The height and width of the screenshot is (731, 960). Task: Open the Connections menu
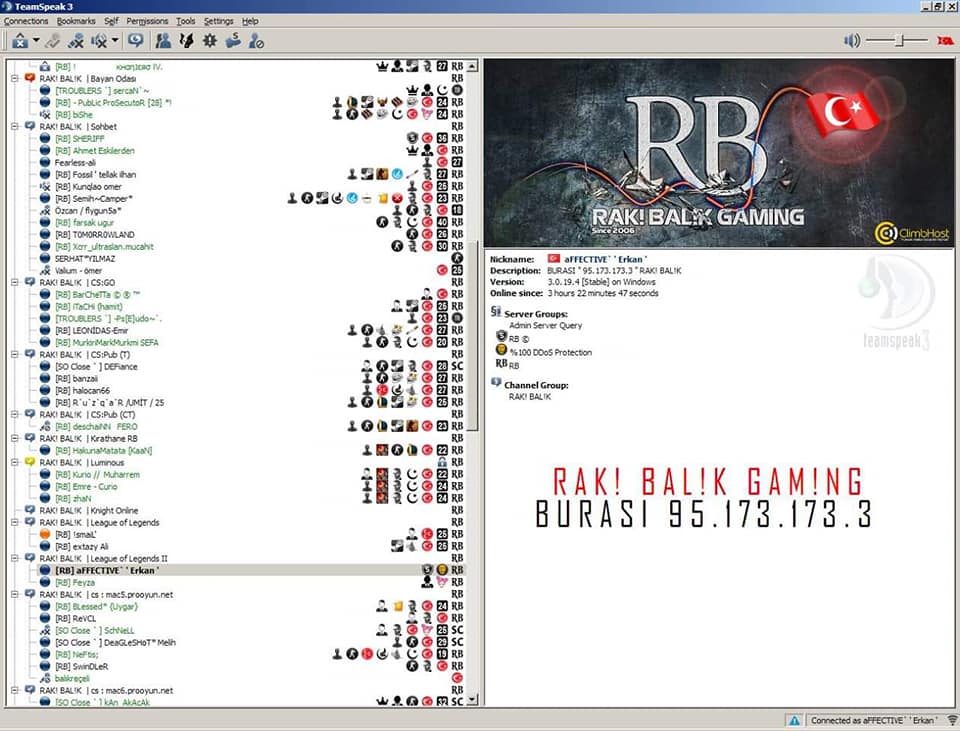(26, 21)
